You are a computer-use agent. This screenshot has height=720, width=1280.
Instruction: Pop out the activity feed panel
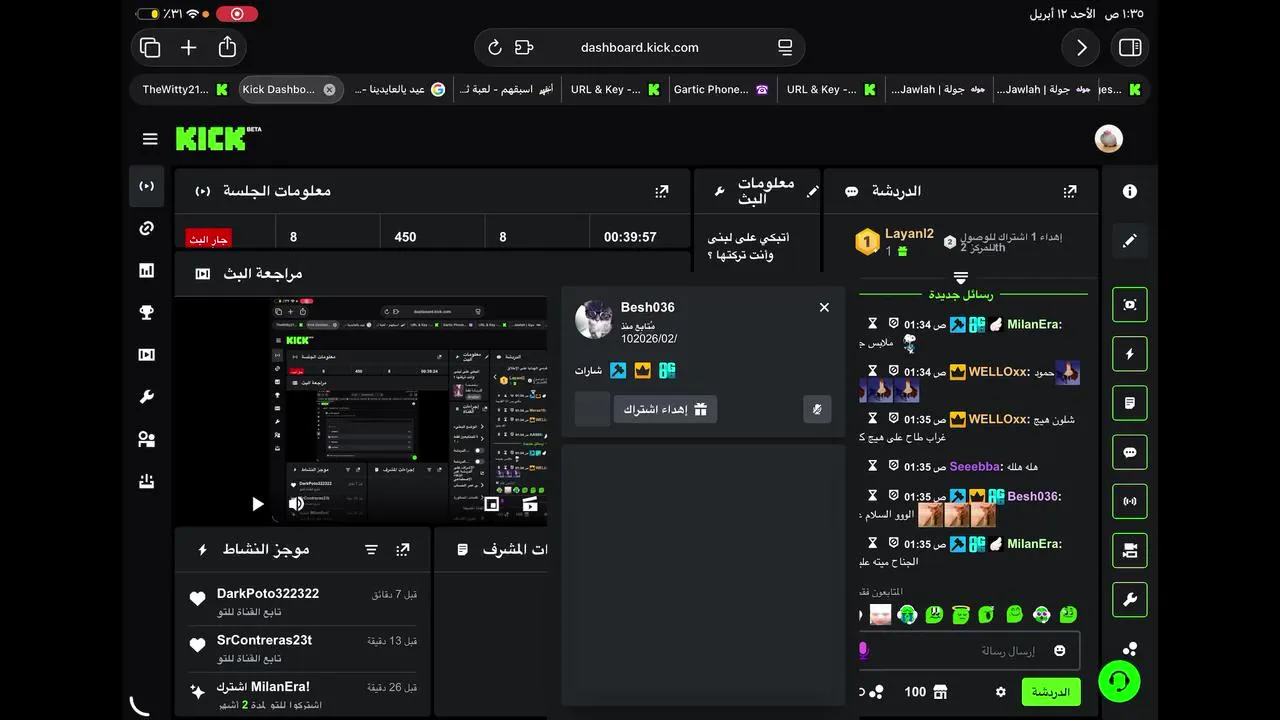click(403, 550)
